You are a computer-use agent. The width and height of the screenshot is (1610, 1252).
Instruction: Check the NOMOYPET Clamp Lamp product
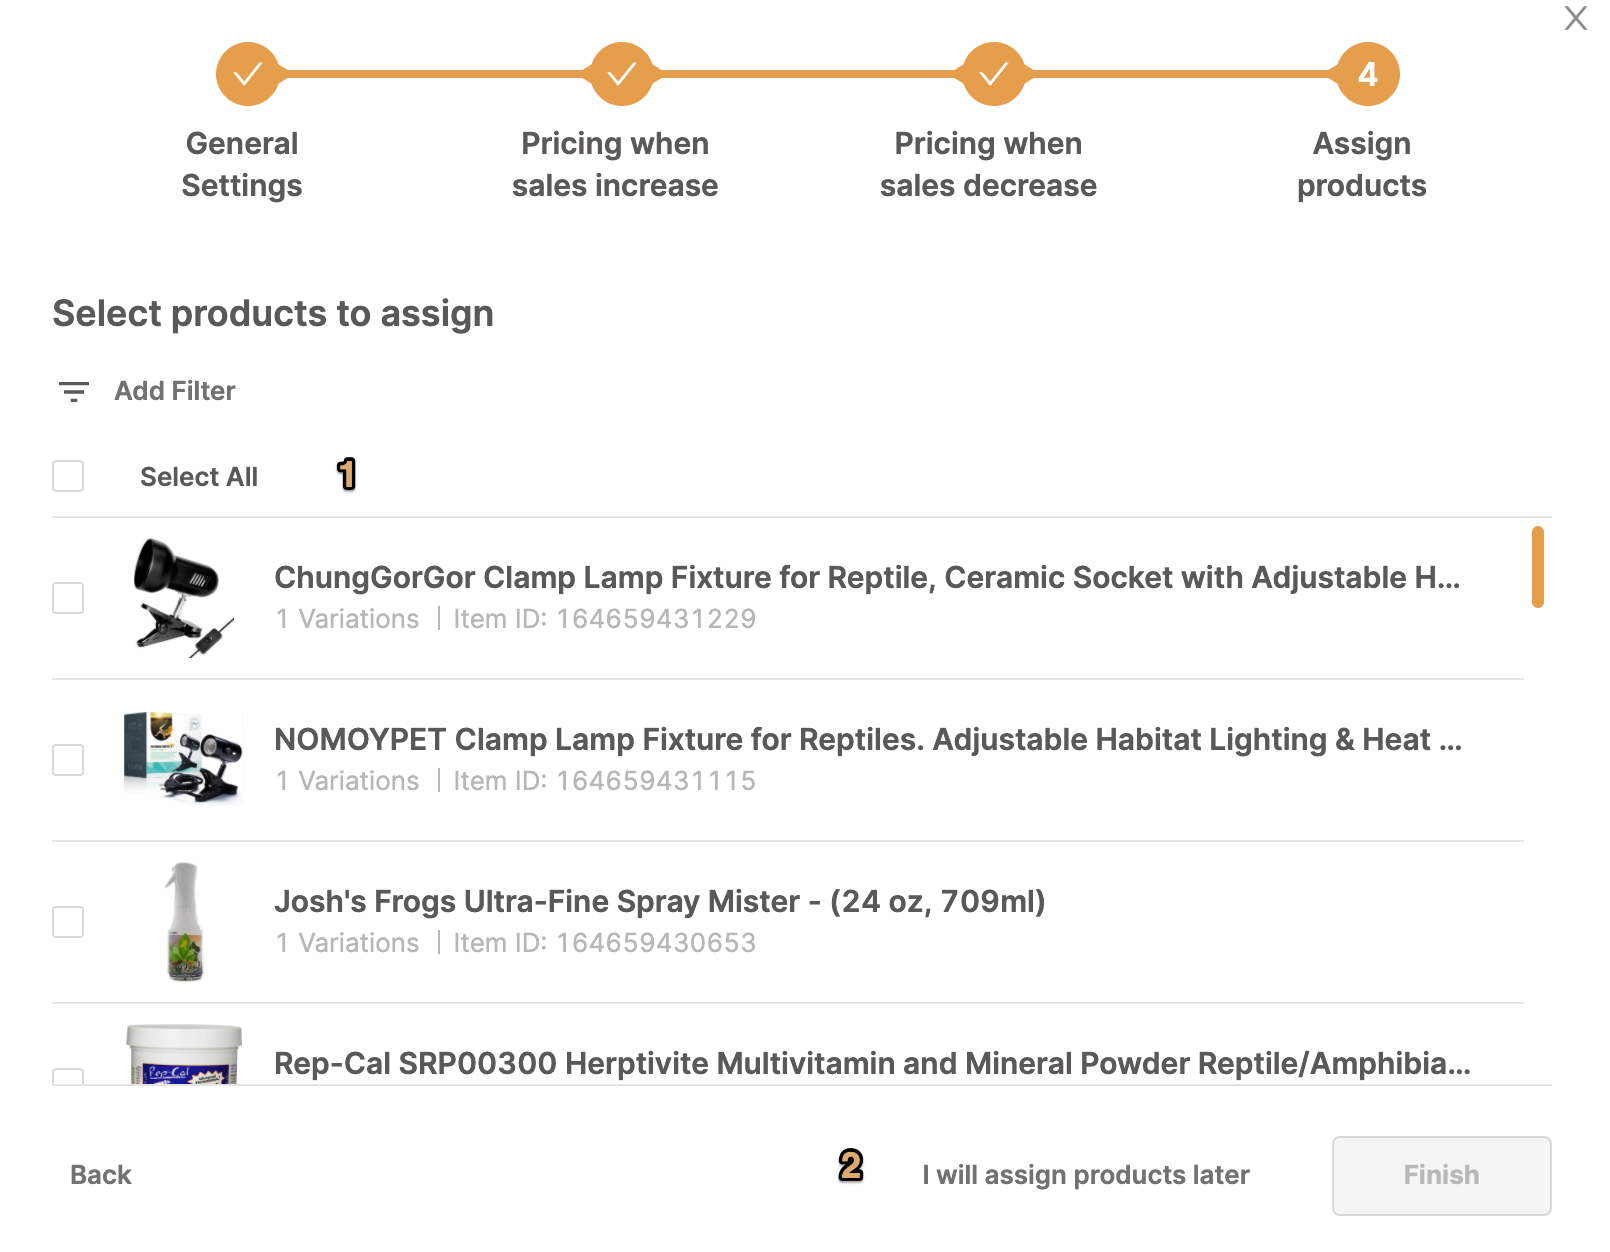[68, 760]
